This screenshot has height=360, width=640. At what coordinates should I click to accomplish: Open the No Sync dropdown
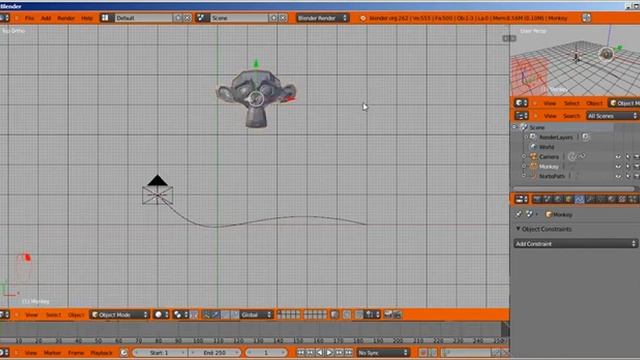tap(382, 353)
